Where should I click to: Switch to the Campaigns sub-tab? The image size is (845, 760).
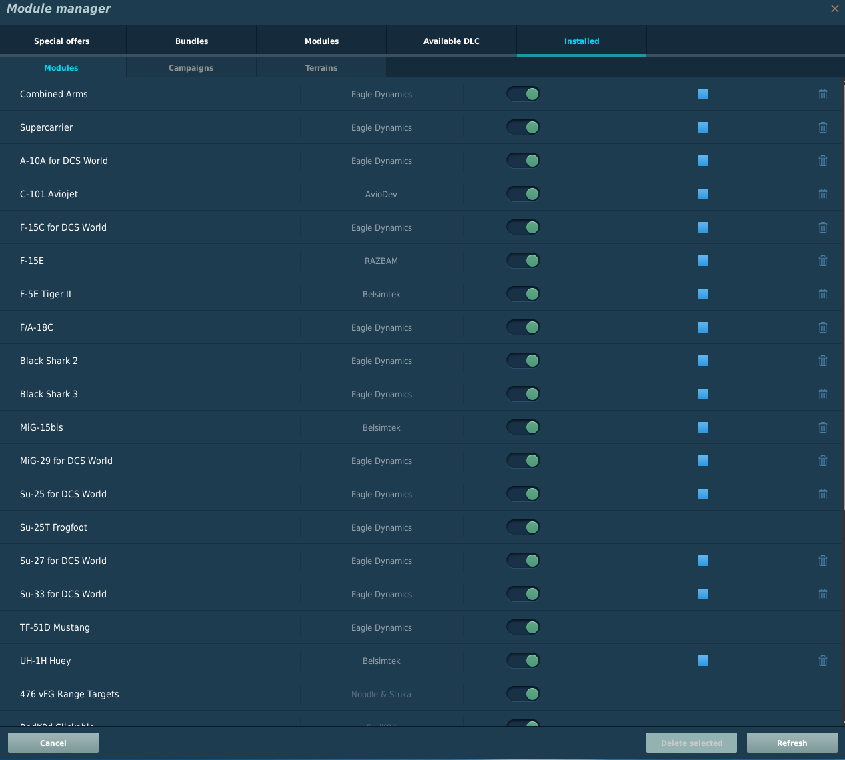(x=191, y=68)
